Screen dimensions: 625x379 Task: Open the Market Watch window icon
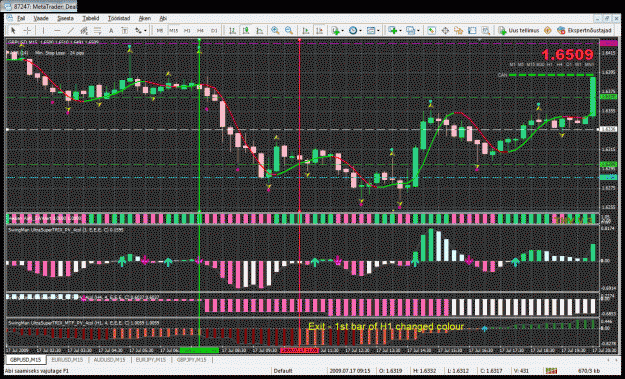tap(431, 30)
